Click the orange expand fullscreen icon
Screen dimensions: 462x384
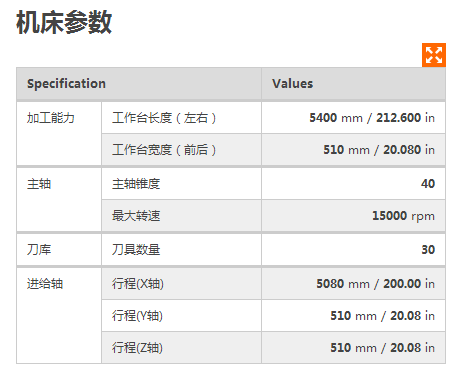pos(434,55)
